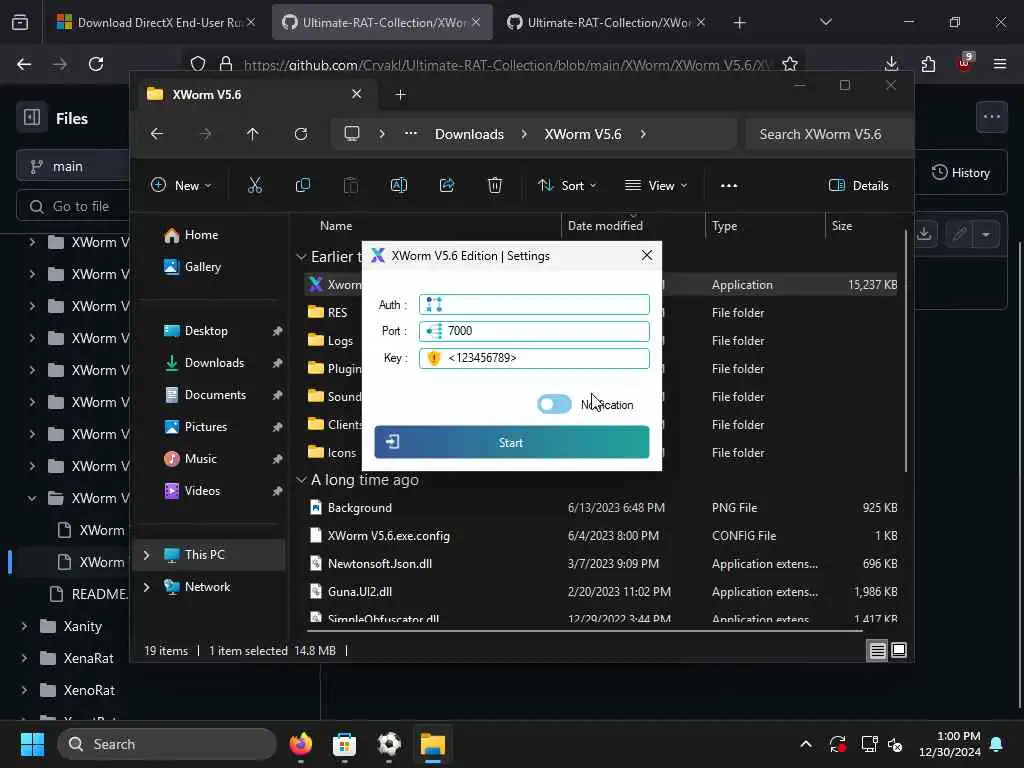Click the Copy icon in Explorer toolbar

click(303, 185)
